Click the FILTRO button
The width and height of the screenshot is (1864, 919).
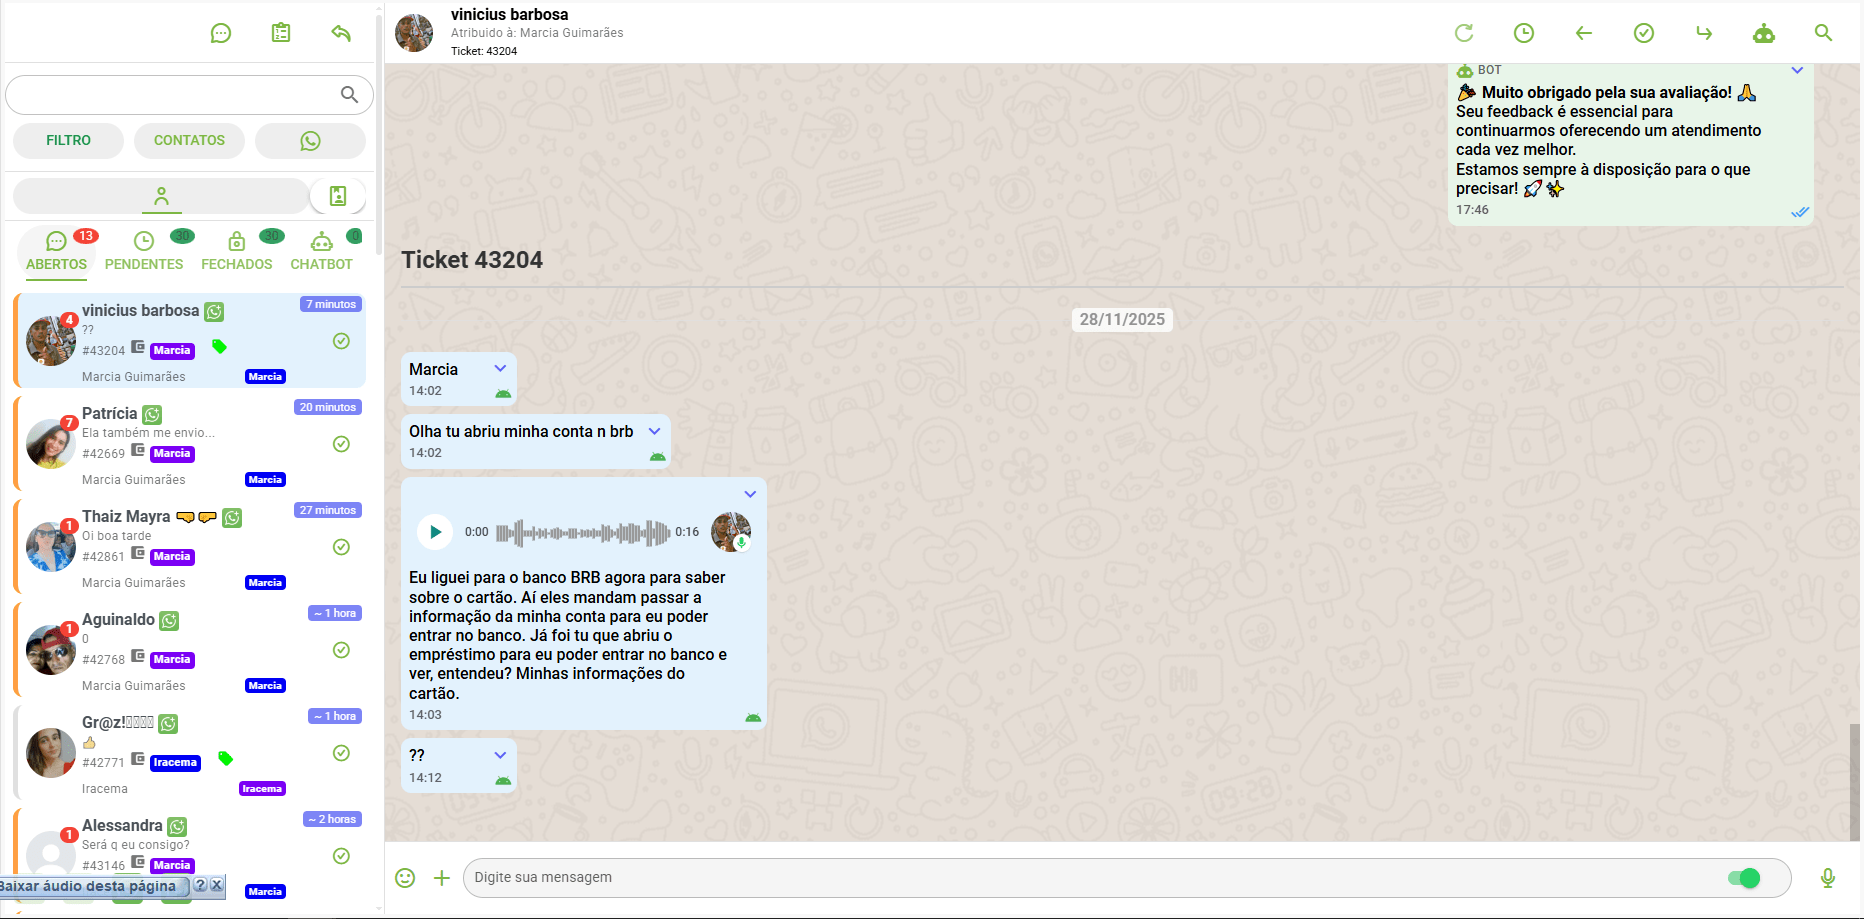[x=68, y=141]
